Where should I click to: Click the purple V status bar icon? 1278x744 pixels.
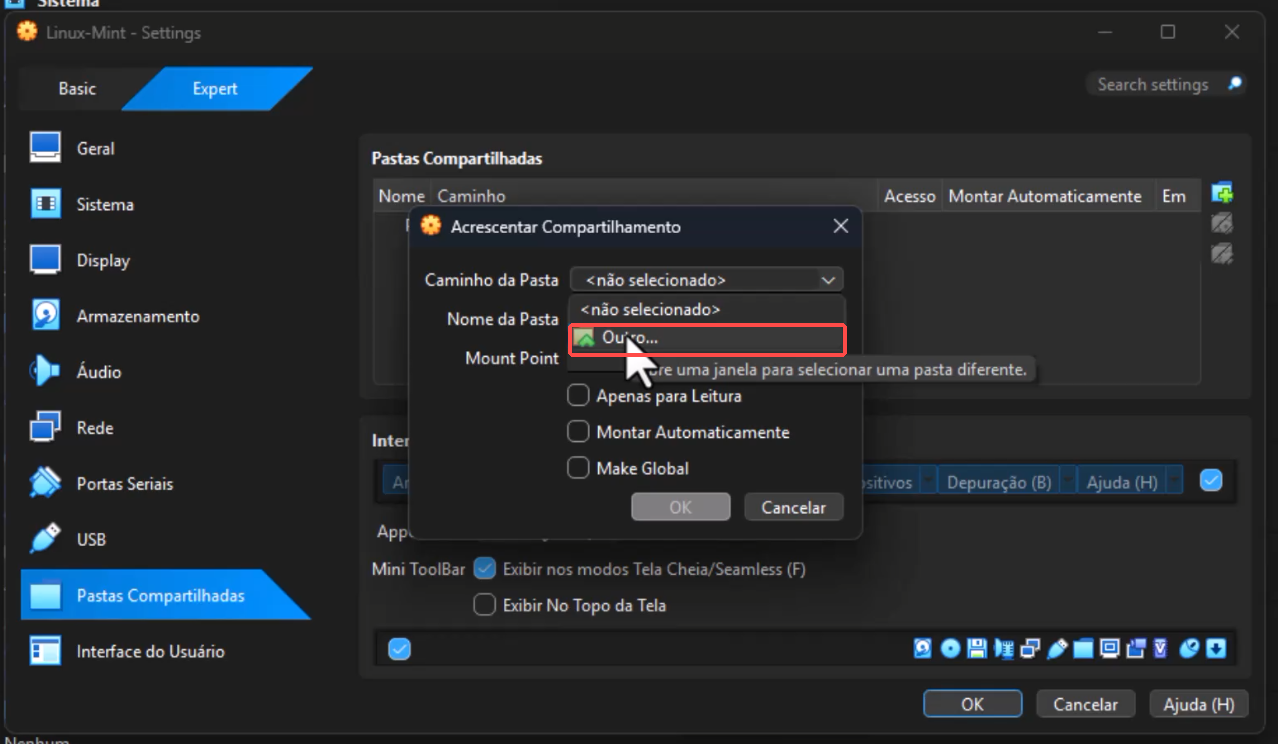1161,649
